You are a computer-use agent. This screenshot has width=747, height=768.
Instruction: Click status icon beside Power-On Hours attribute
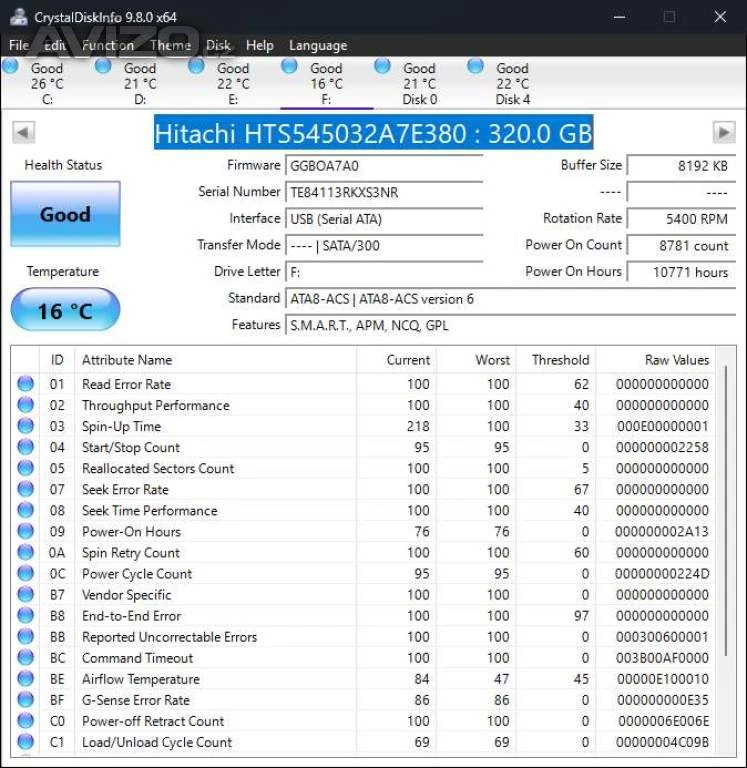pos(26,532)
